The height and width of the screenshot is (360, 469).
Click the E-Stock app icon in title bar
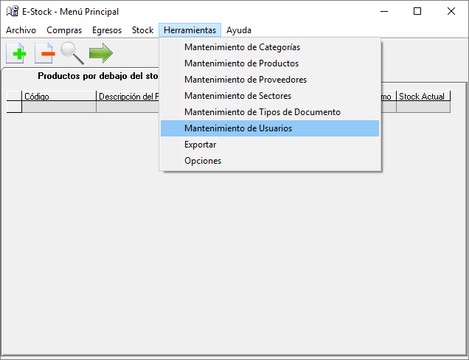(x=12, y=11)
